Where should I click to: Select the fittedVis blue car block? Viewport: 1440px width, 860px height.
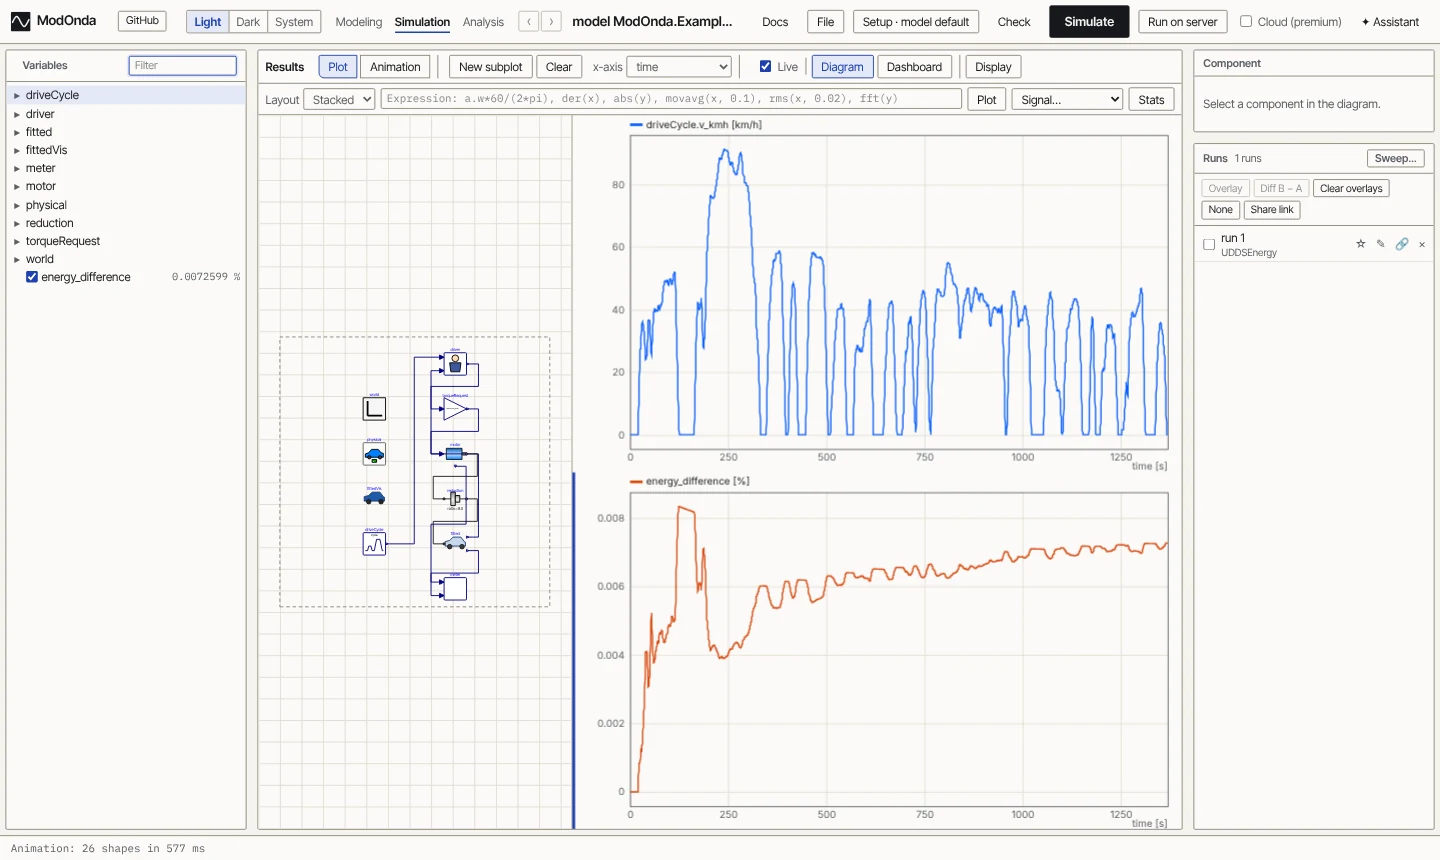[374, 497]
